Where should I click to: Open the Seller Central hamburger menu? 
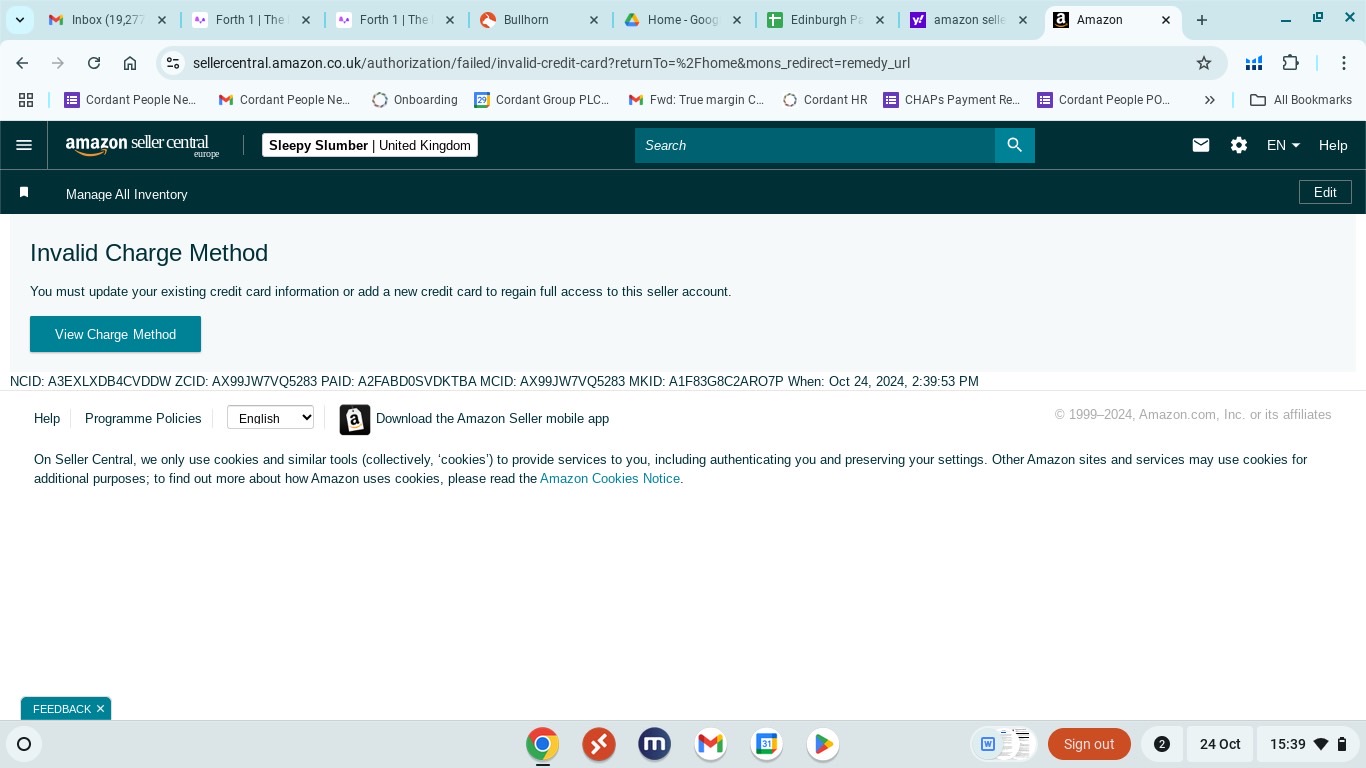pos(24,145)
